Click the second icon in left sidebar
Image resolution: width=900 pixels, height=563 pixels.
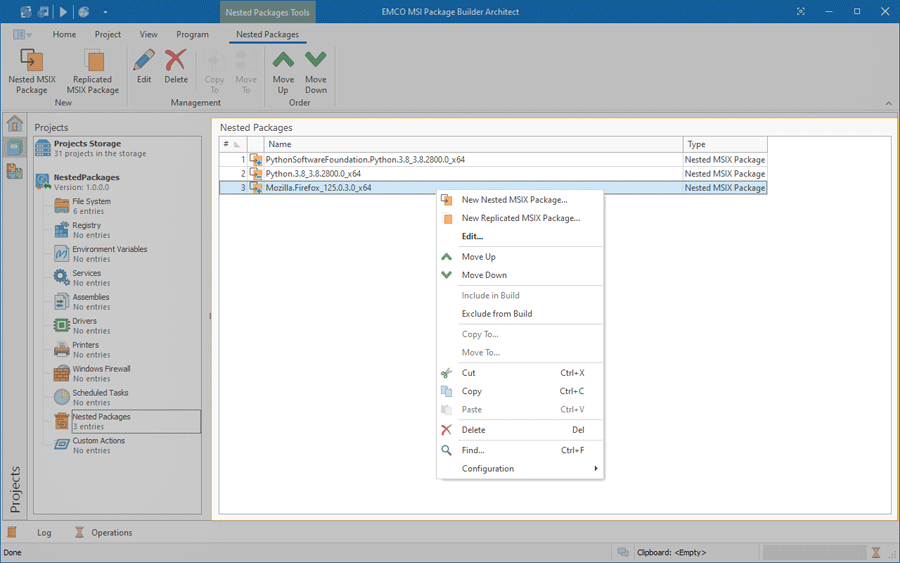coord(14,147)
